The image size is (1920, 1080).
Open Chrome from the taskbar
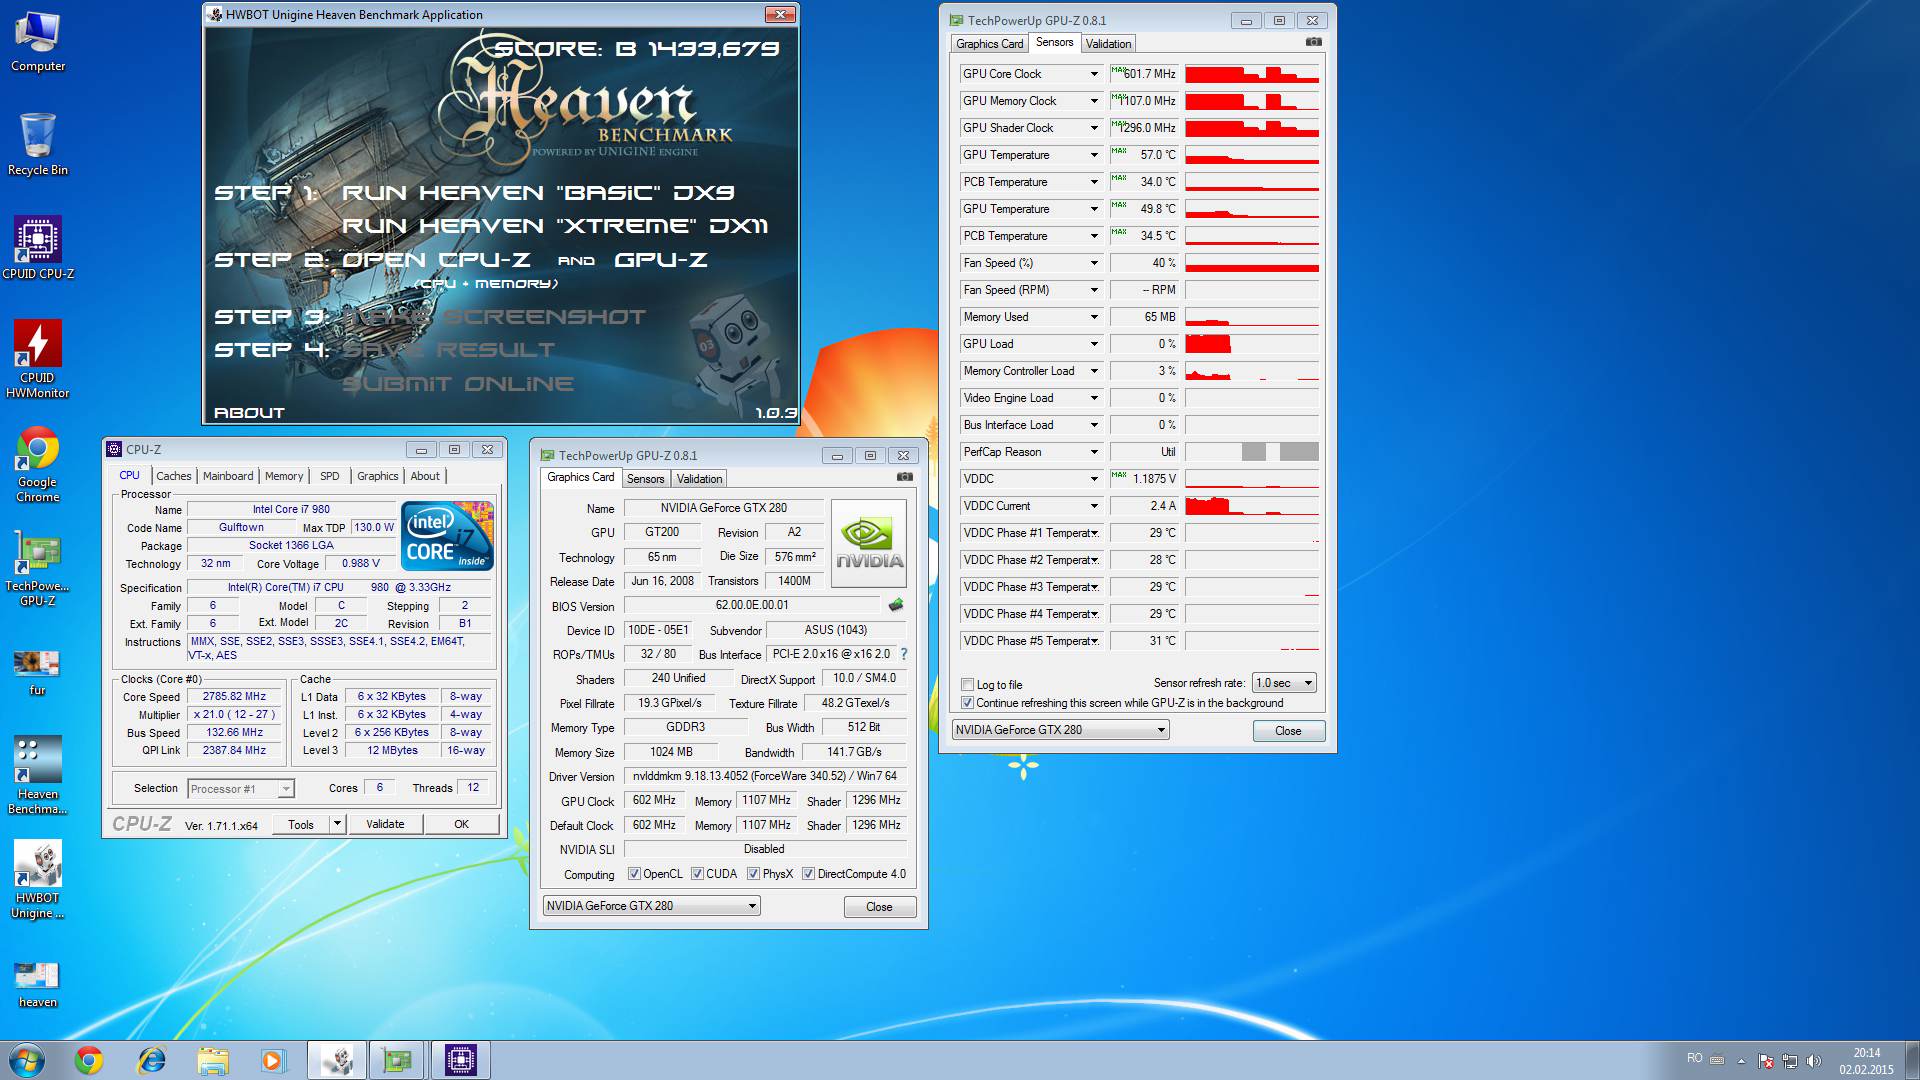click(89, 1060)
